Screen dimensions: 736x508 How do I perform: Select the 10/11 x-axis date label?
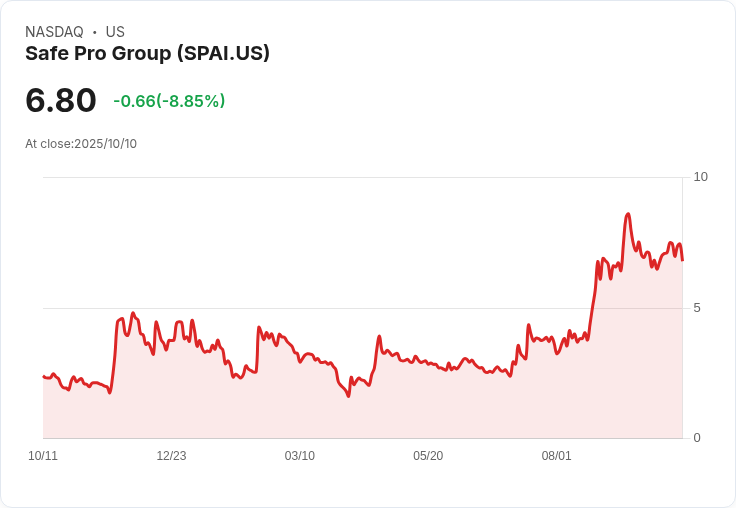pos(43,456)
